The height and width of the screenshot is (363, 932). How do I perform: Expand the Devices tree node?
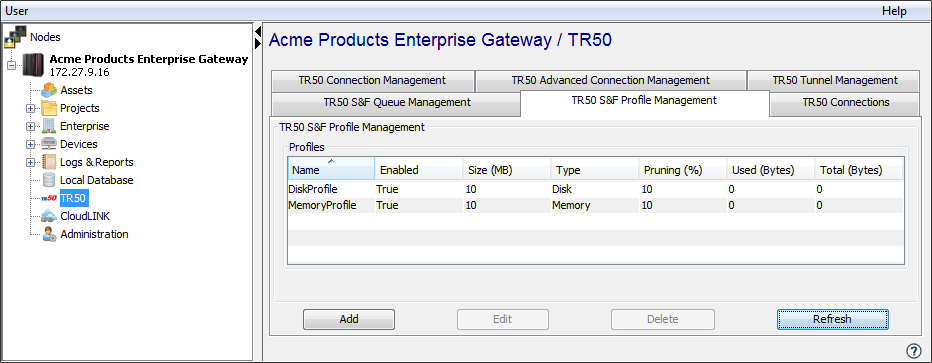[31, 144]
